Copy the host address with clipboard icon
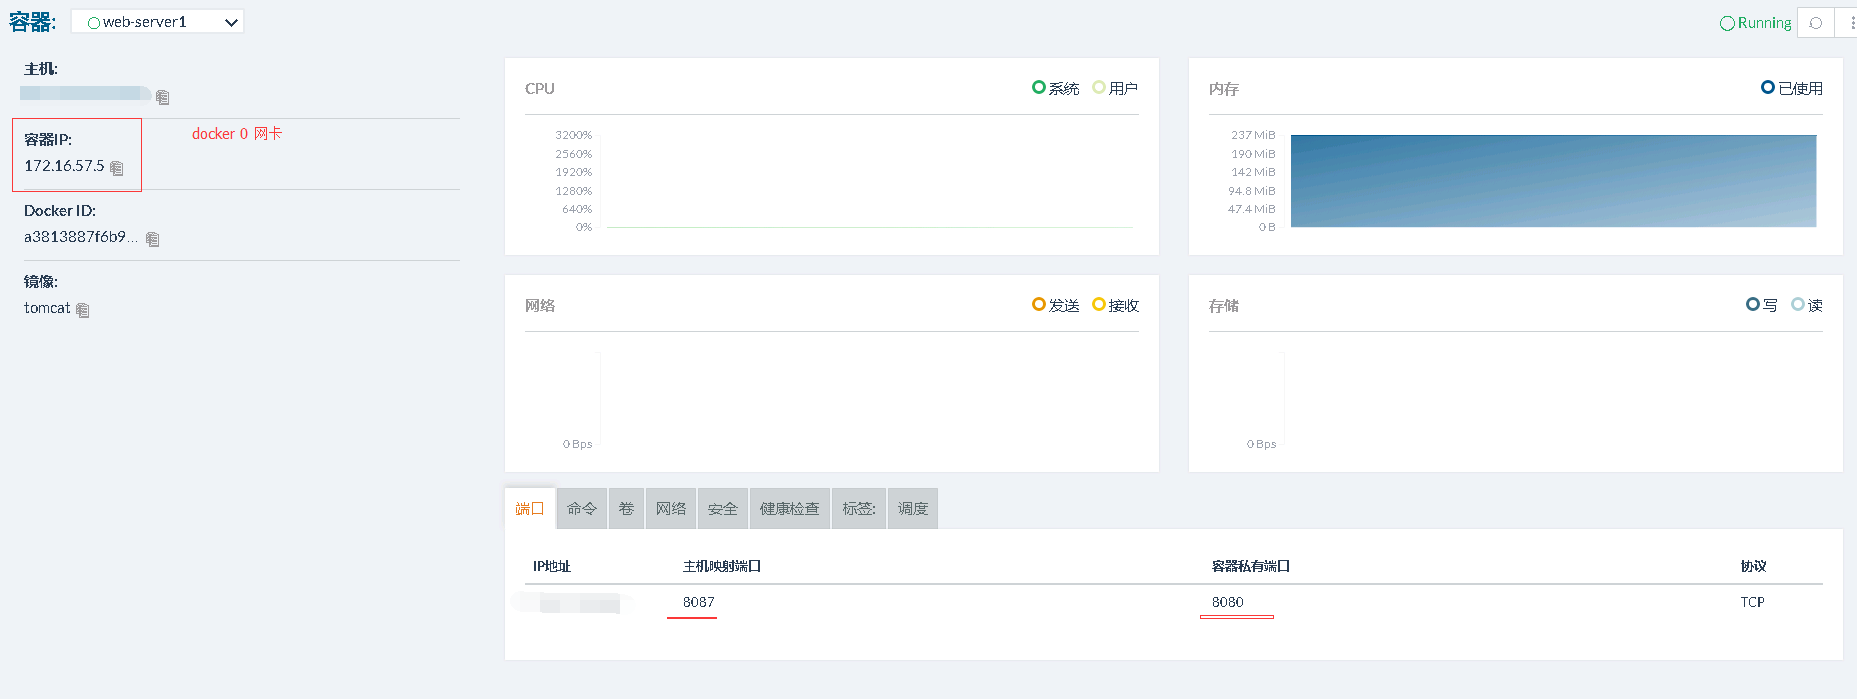Screen dimensions: 1857x699 point(162,97)
